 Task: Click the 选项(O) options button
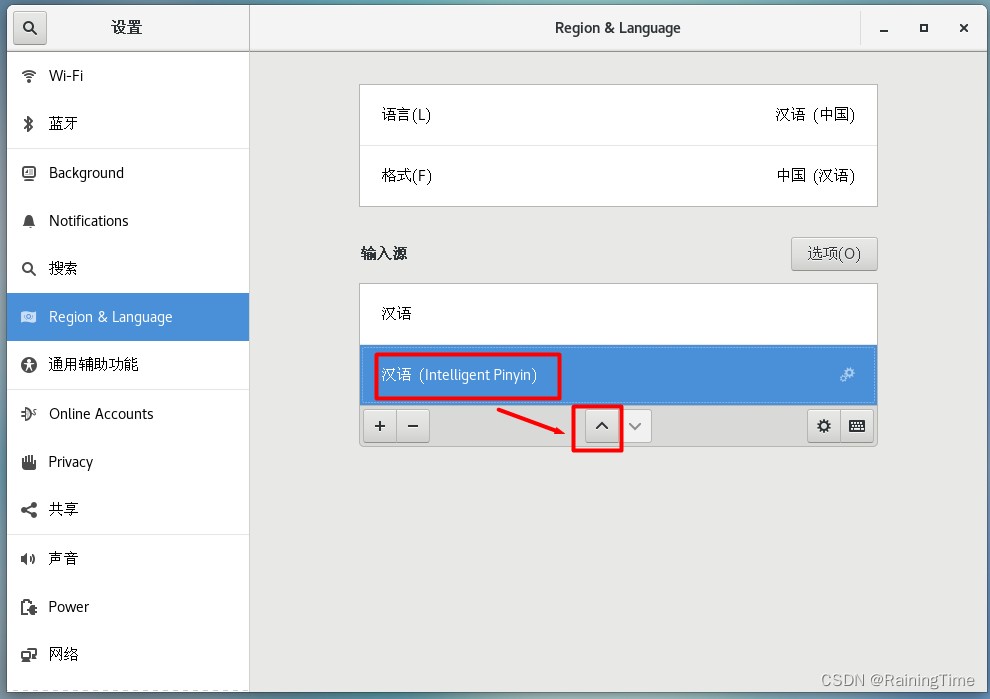pos(834,254)
